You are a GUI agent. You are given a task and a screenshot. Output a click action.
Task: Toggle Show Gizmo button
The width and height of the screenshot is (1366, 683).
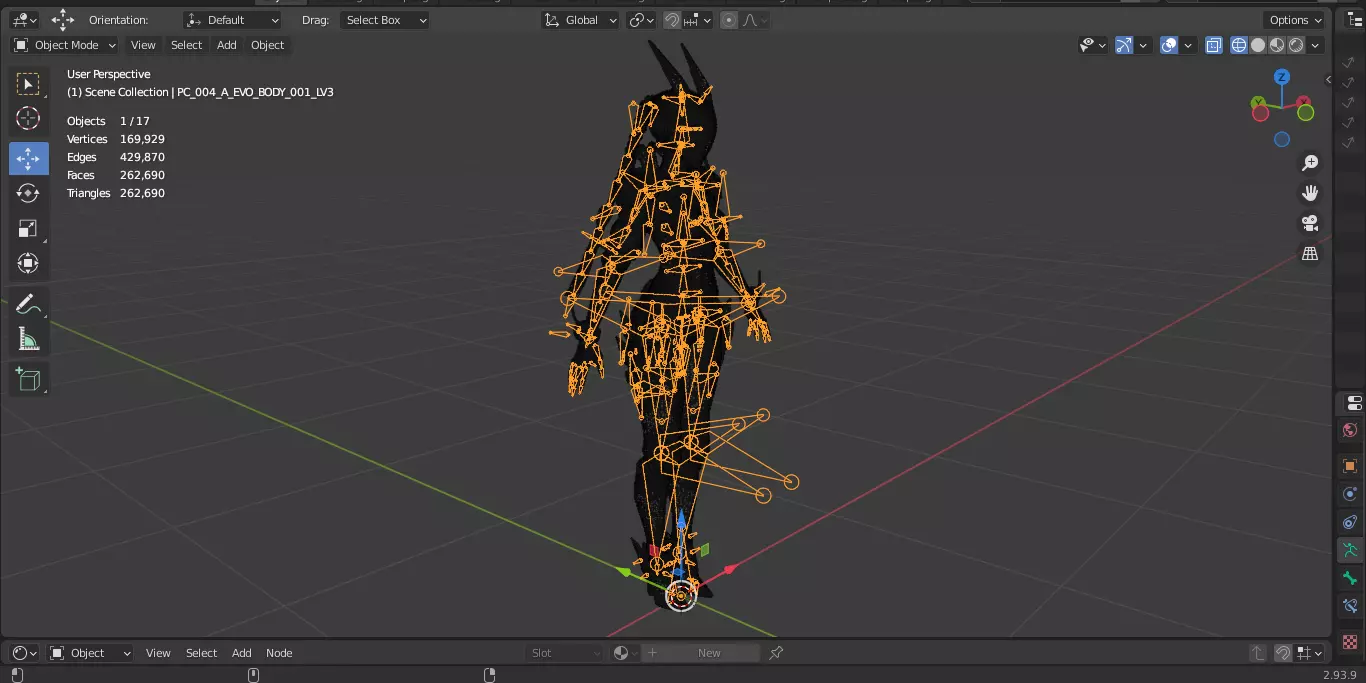[1124, 45]
